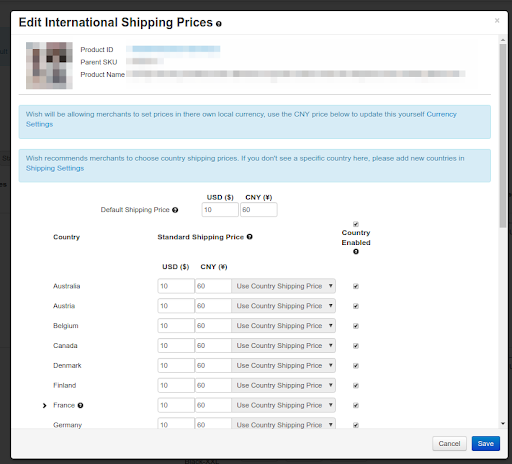Expand the France row chevron
Image resolution: width=512 pixels, height=464 pixels.
44,405
